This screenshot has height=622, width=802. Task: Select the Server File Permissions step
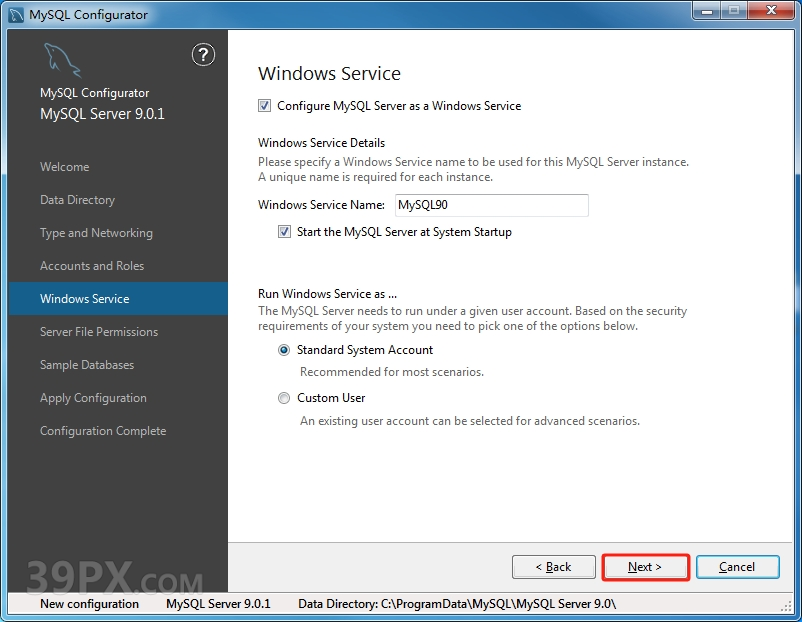[99, 332]
